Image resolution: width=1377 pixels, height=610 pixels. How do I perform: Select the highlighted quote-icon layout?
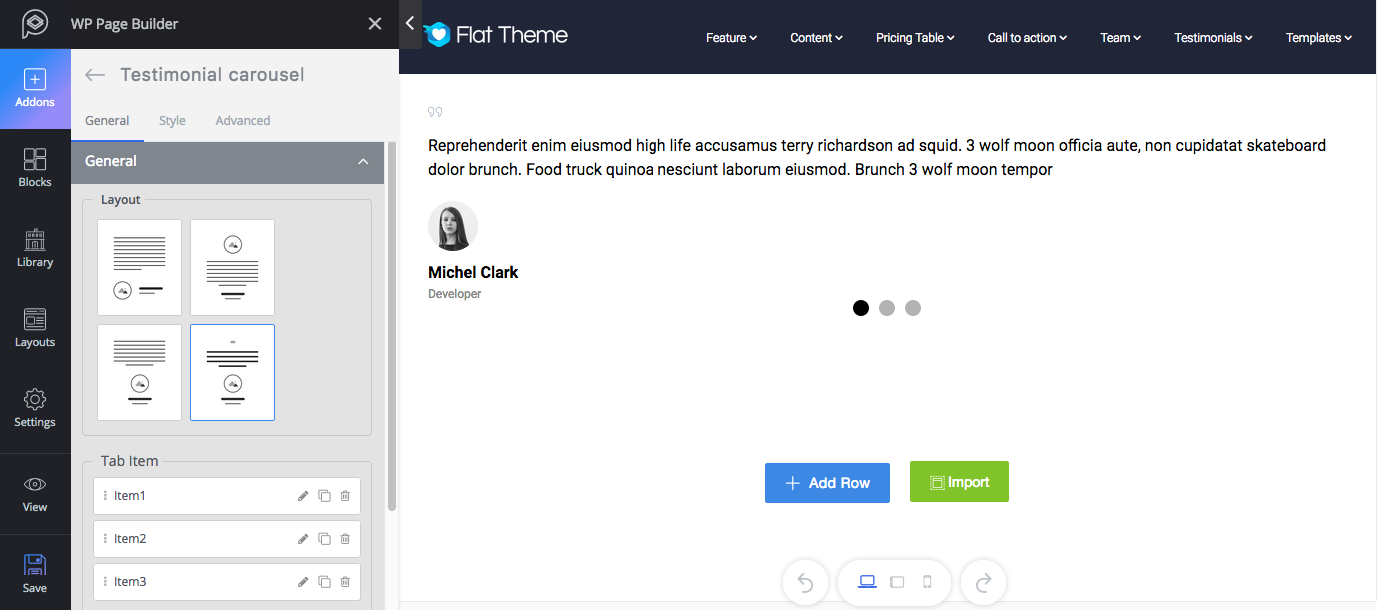pyautogui.click(x=232, y=372)
